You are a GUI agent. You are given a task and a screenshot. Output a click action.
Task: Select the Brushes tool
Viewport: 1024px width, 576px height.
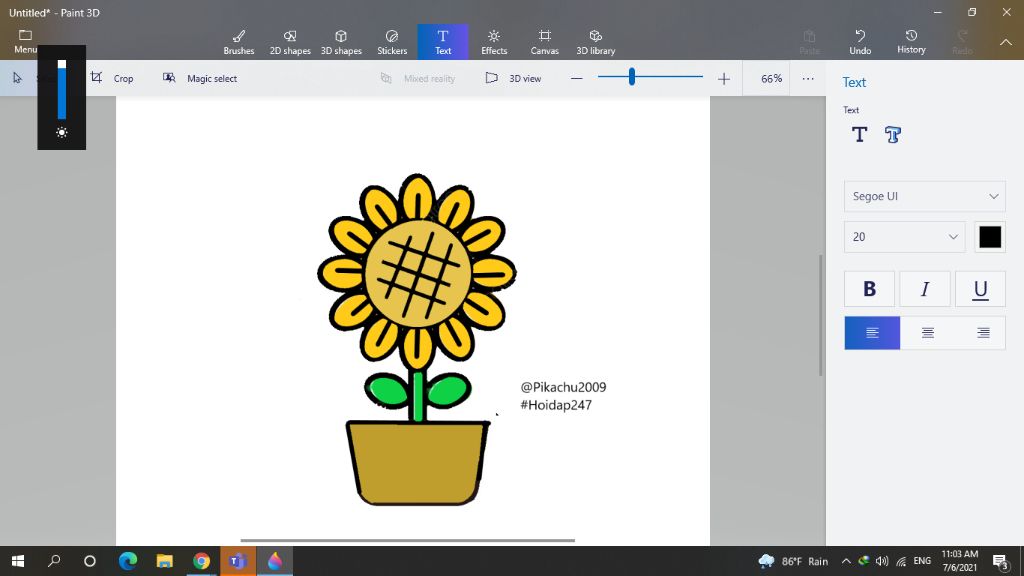click(x=238, y=42)
